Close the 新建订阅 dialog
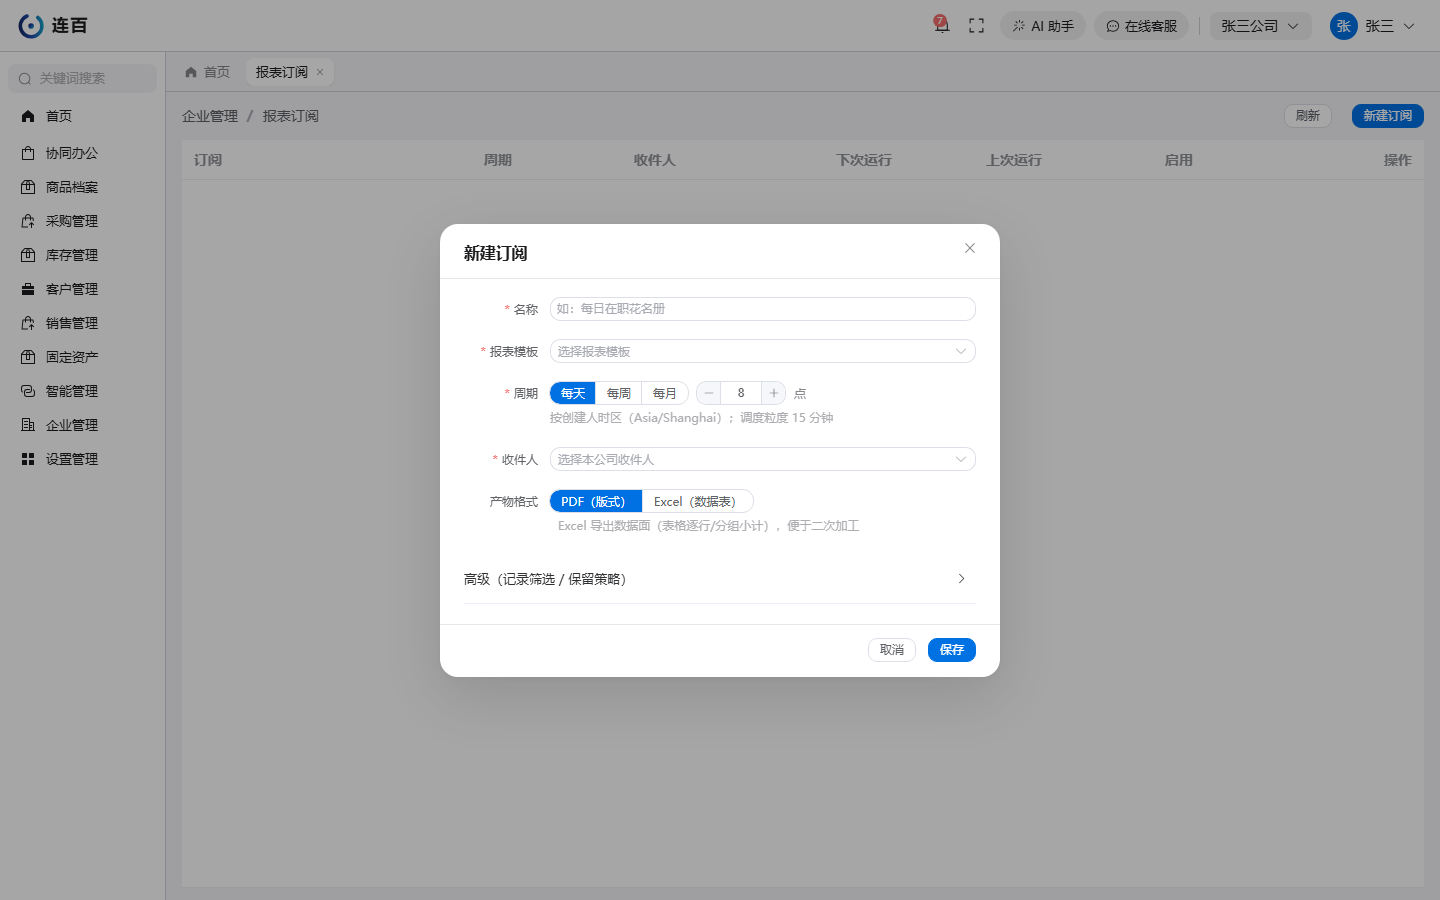 click(970, 248)
